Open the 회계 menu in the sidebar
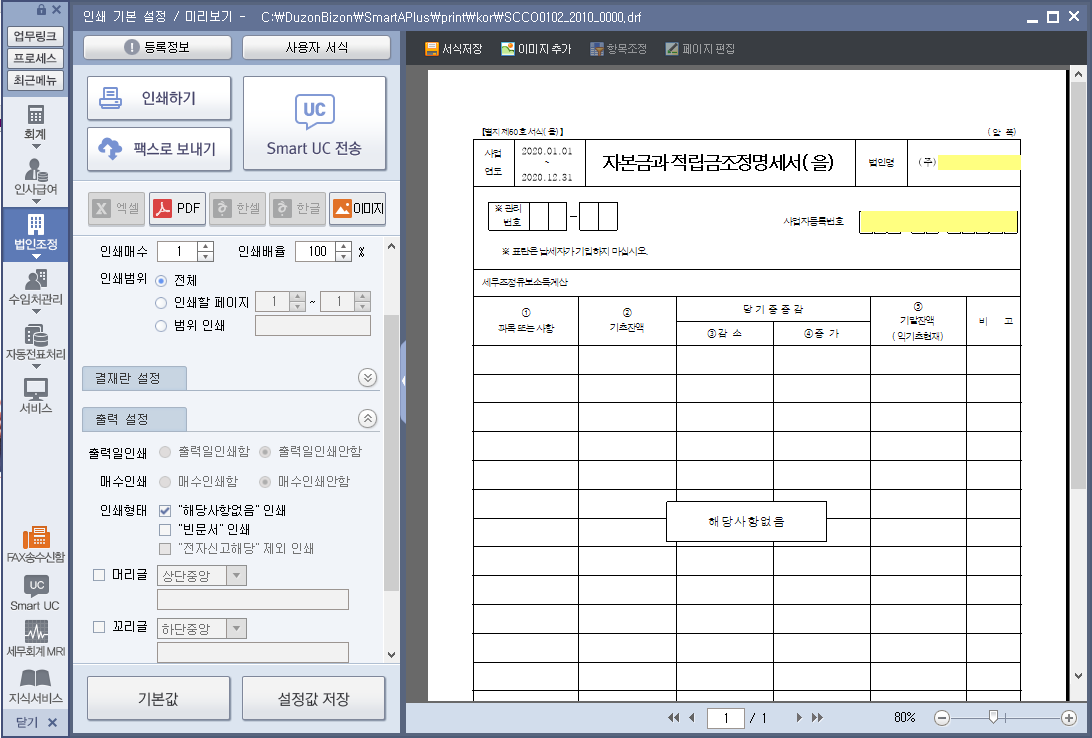The height and width of the screenshot is (738, 1092). 35,122
